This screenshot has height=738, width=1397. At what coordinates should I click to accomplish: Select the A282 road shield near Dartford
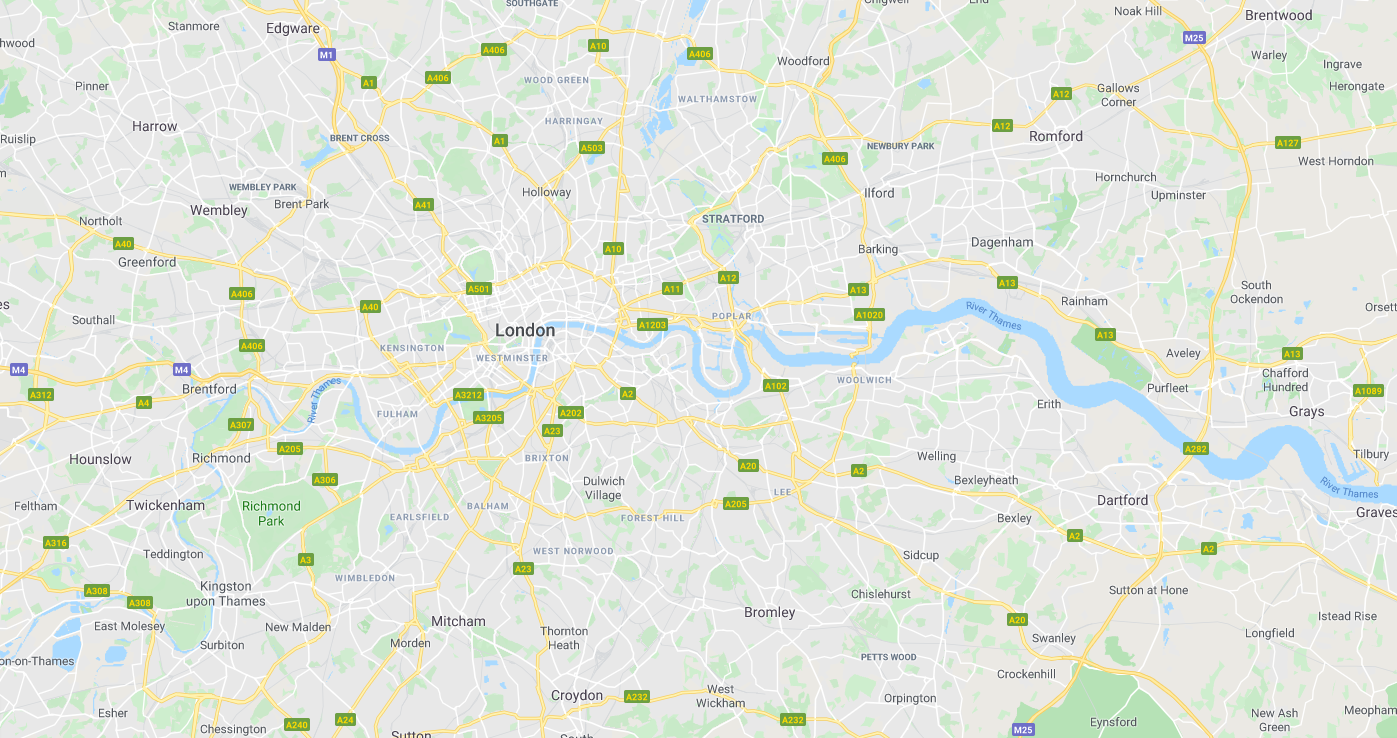click(1196, 449)
